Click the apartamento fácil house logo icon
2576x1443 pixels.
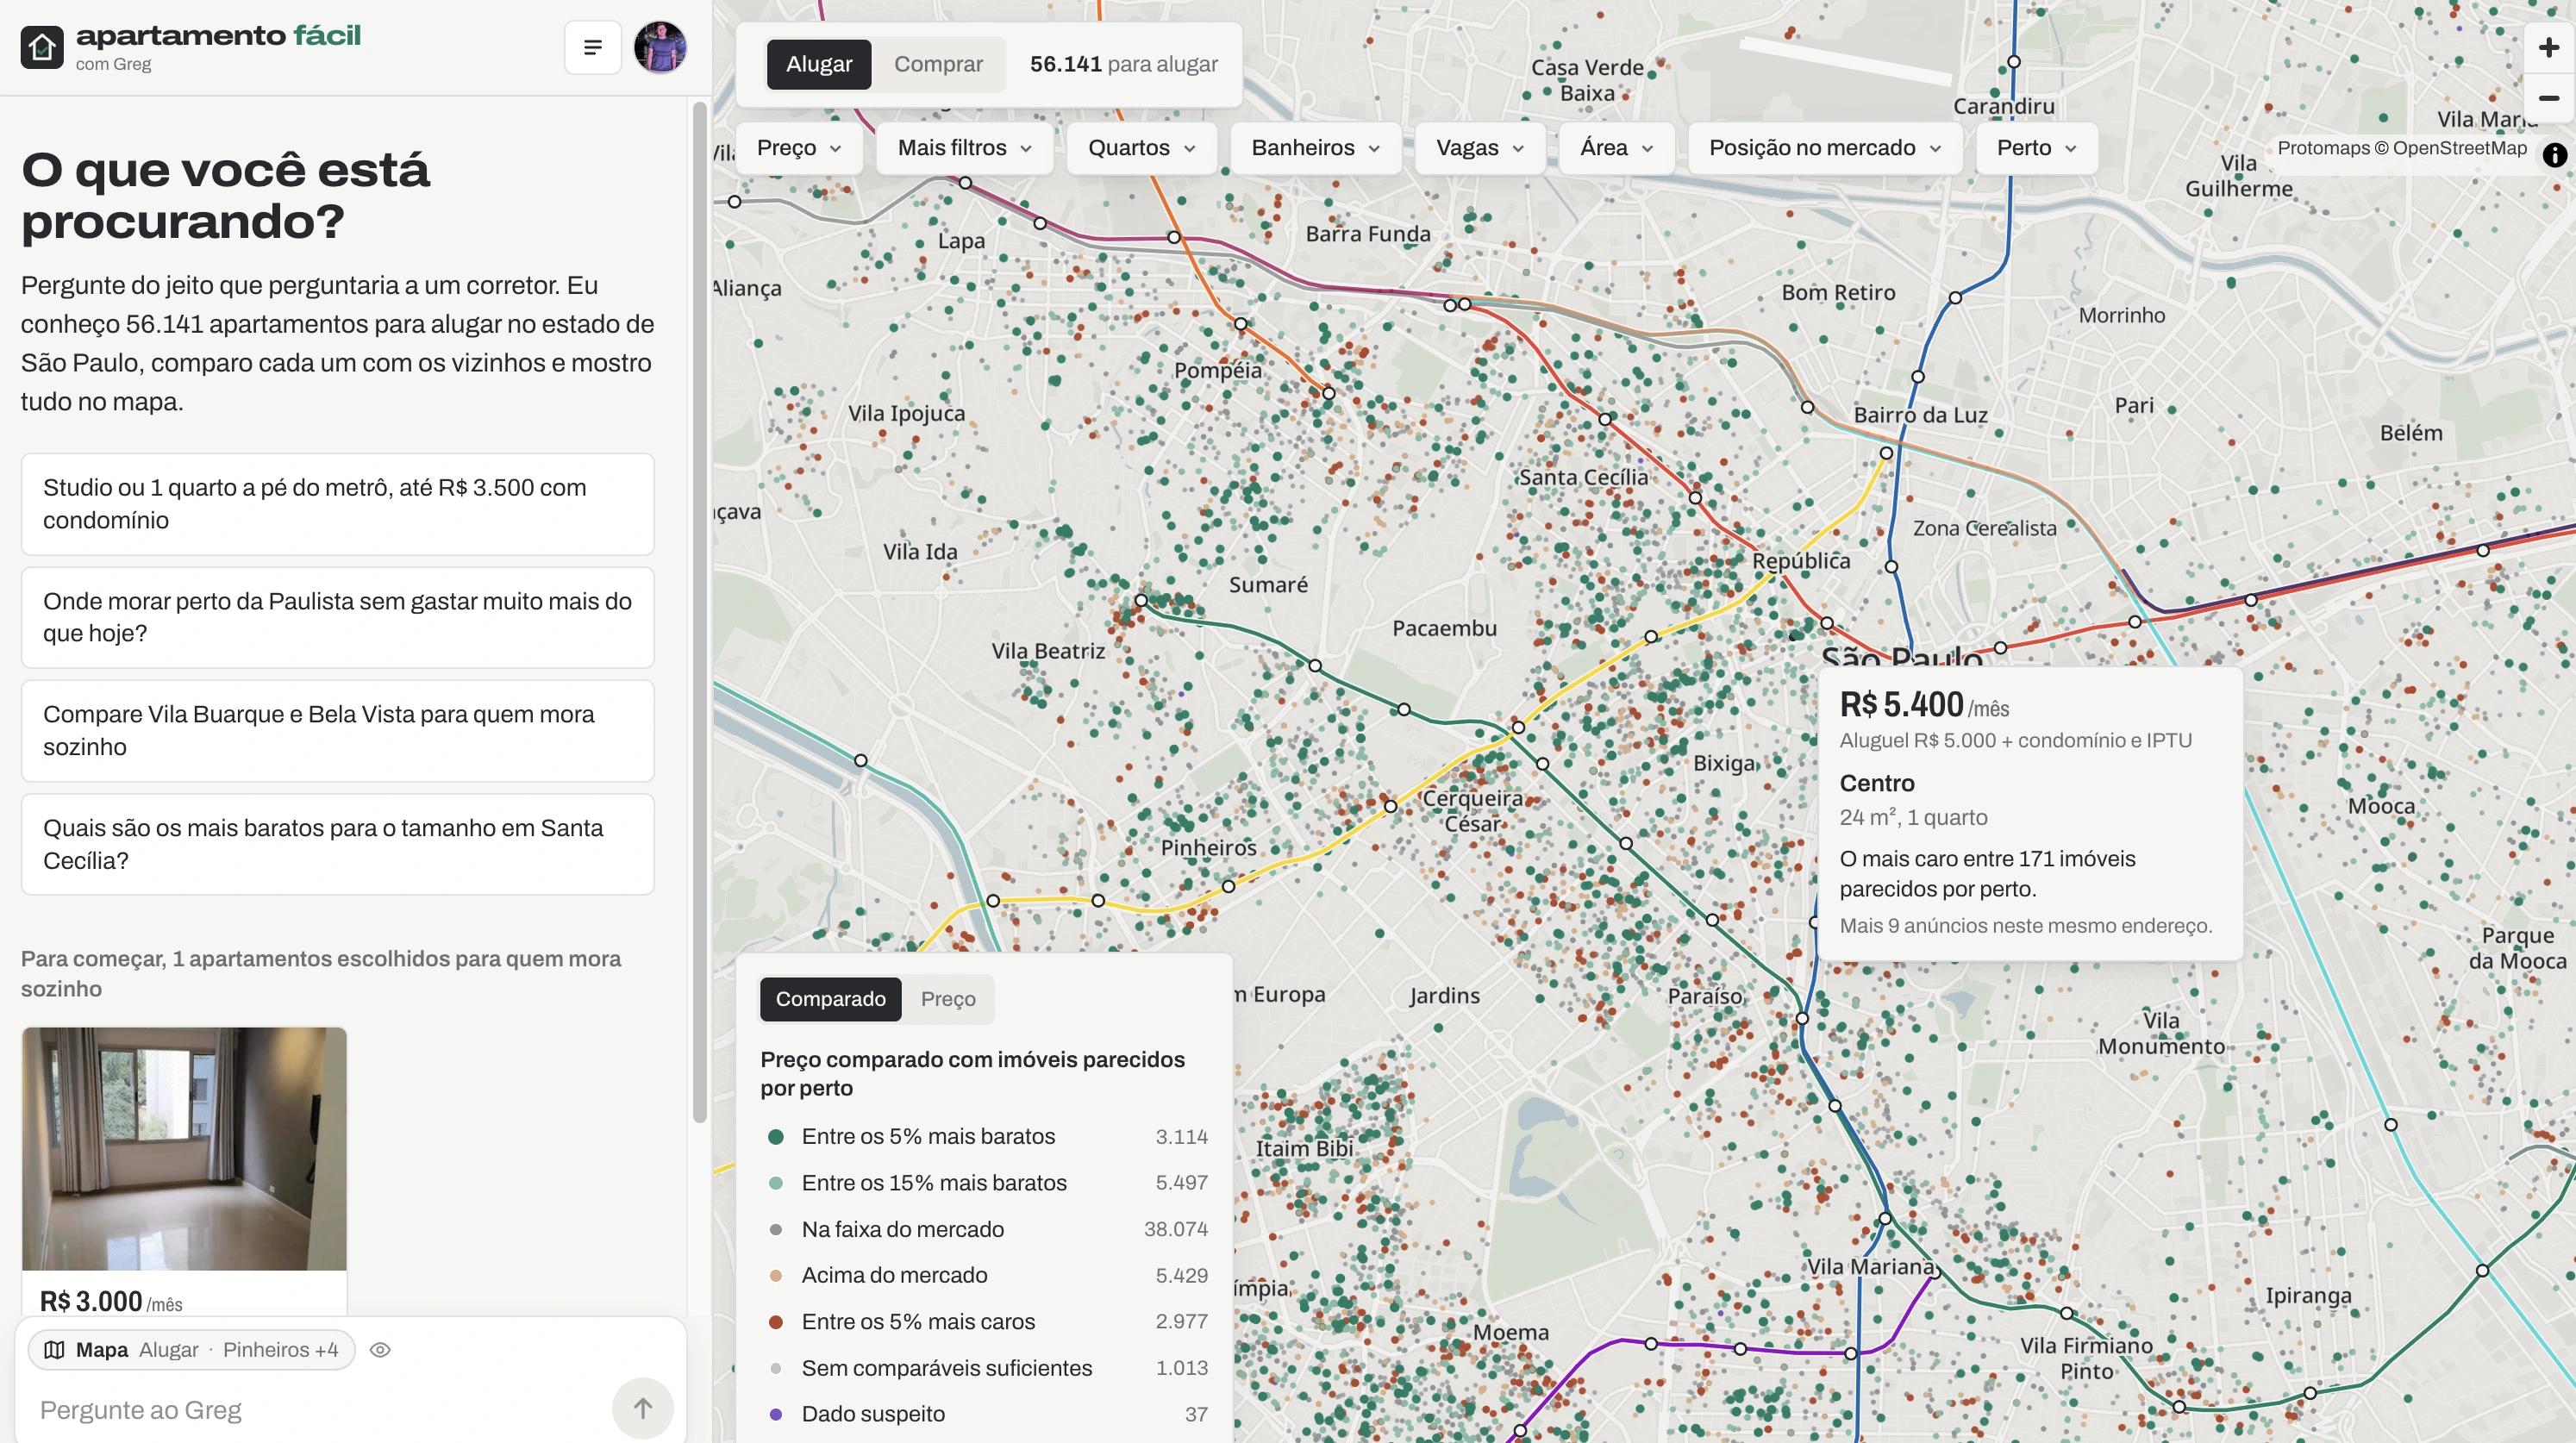(x=42, y=47)
